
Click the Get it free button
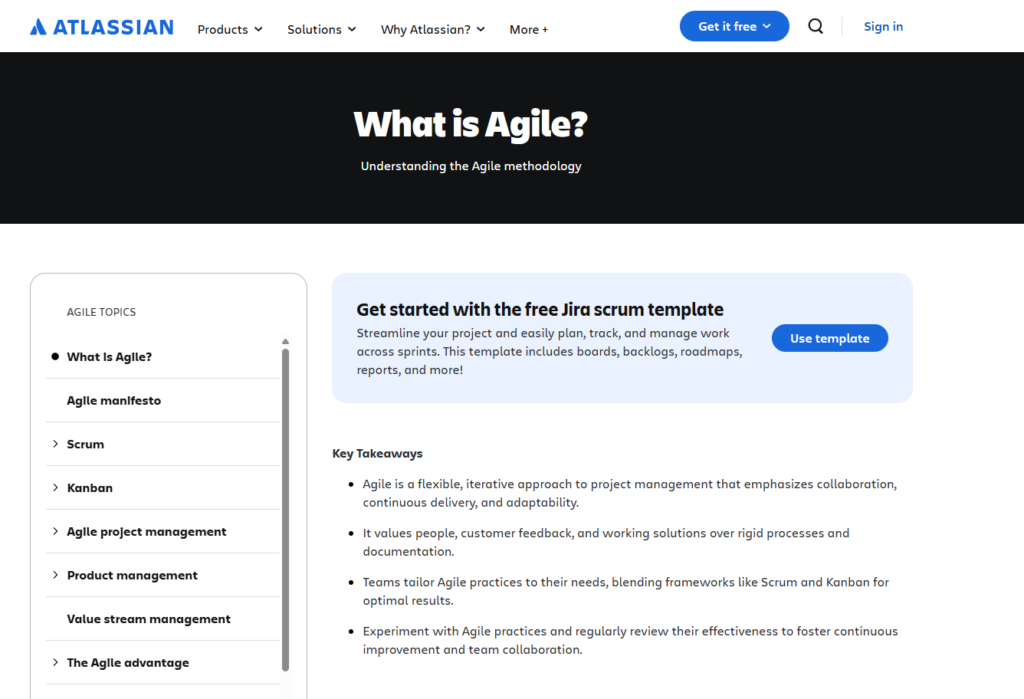pyautogui.click(x=734, y=26)
